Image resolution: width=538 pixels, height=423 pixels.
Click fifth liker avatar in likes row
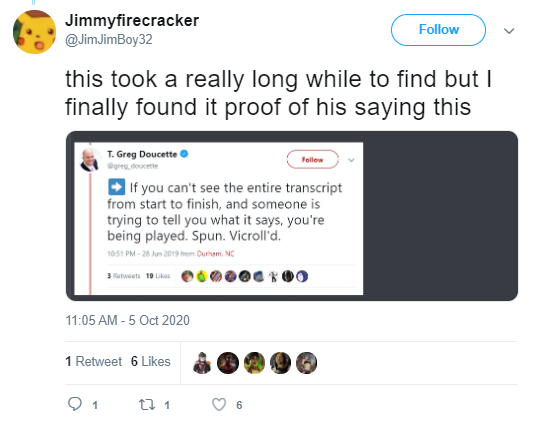tap(306, 363)
